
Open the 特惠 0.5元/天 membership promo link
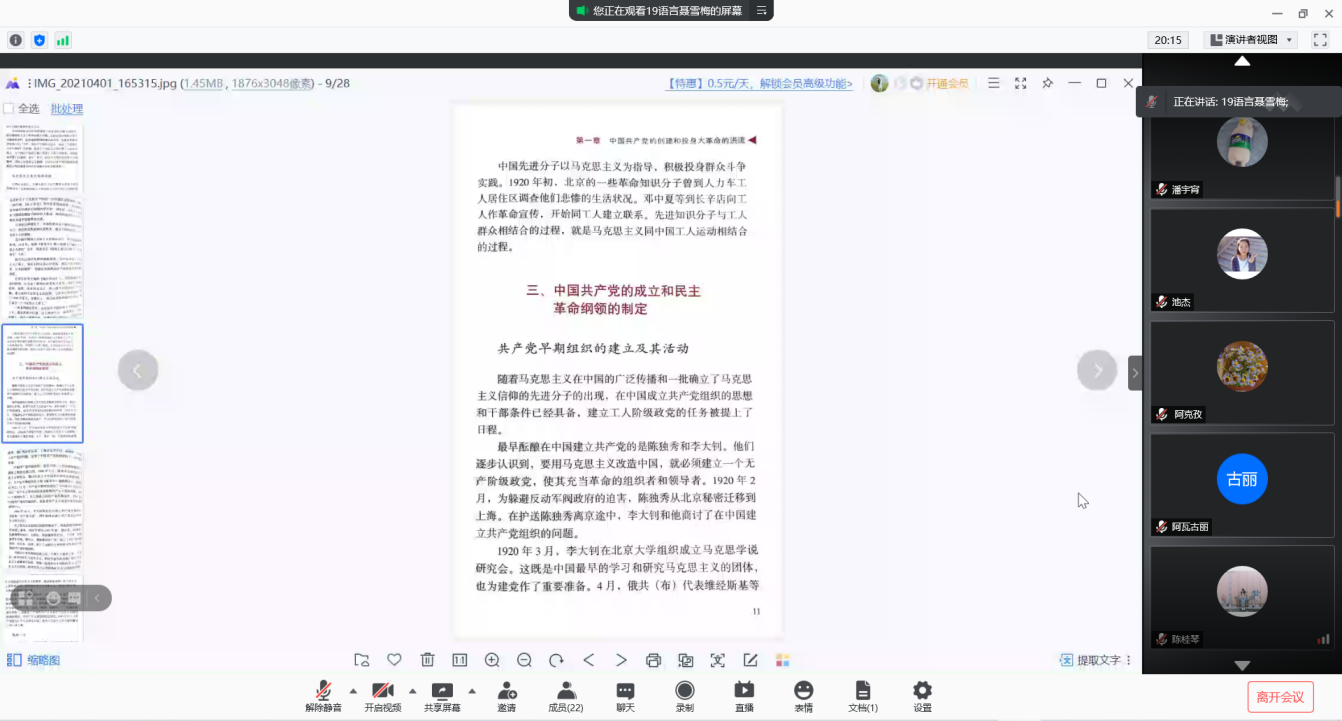click(760, 83)
